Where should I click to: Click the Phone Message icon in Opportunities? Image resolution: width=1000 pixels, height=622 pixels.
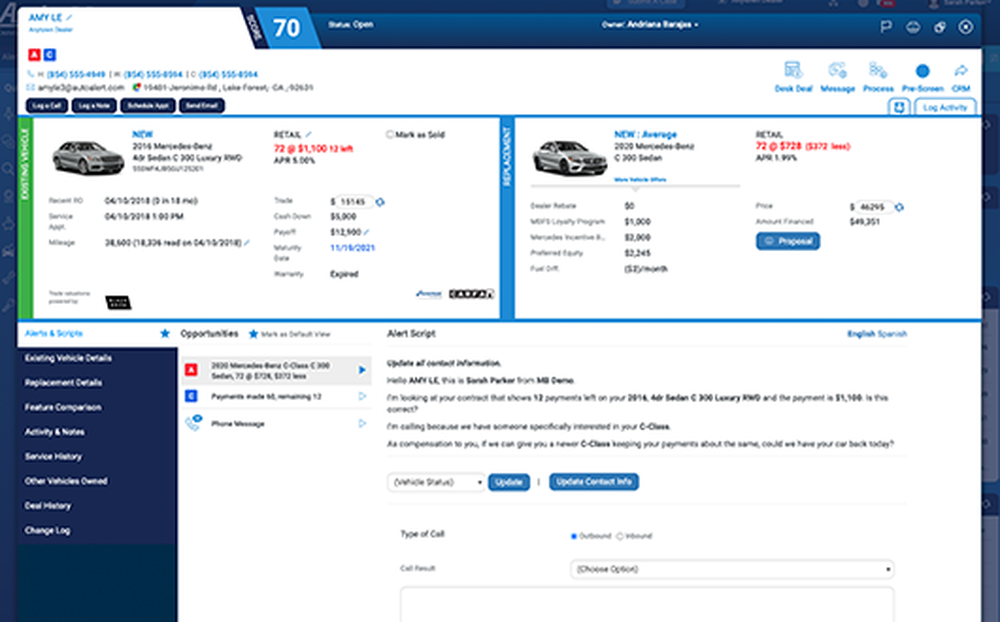click(x=193, y=422)
